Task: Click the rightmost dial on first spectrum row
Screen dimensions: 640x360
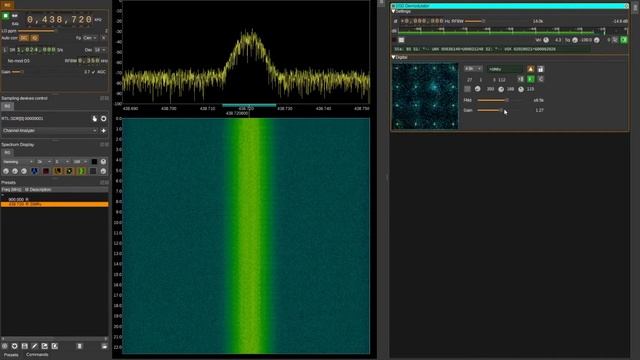Action: click(x=104, y=162)
